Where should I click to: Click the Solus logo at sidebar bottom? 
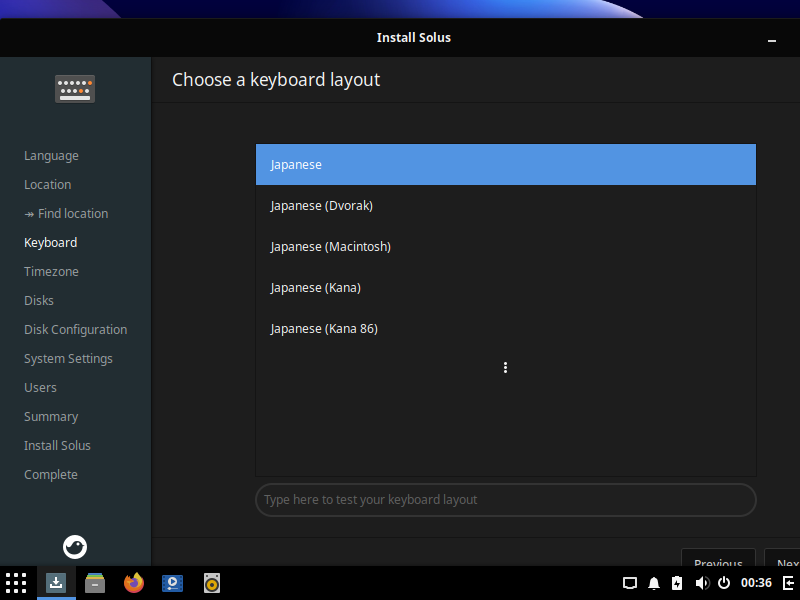pyautogui.click(x=75, y=547)
